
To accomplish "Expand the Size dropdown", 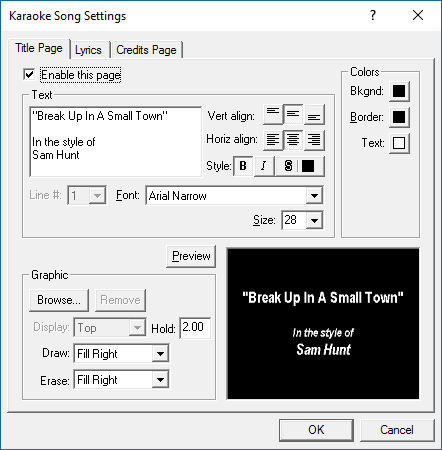I will (x=314, y=220).
